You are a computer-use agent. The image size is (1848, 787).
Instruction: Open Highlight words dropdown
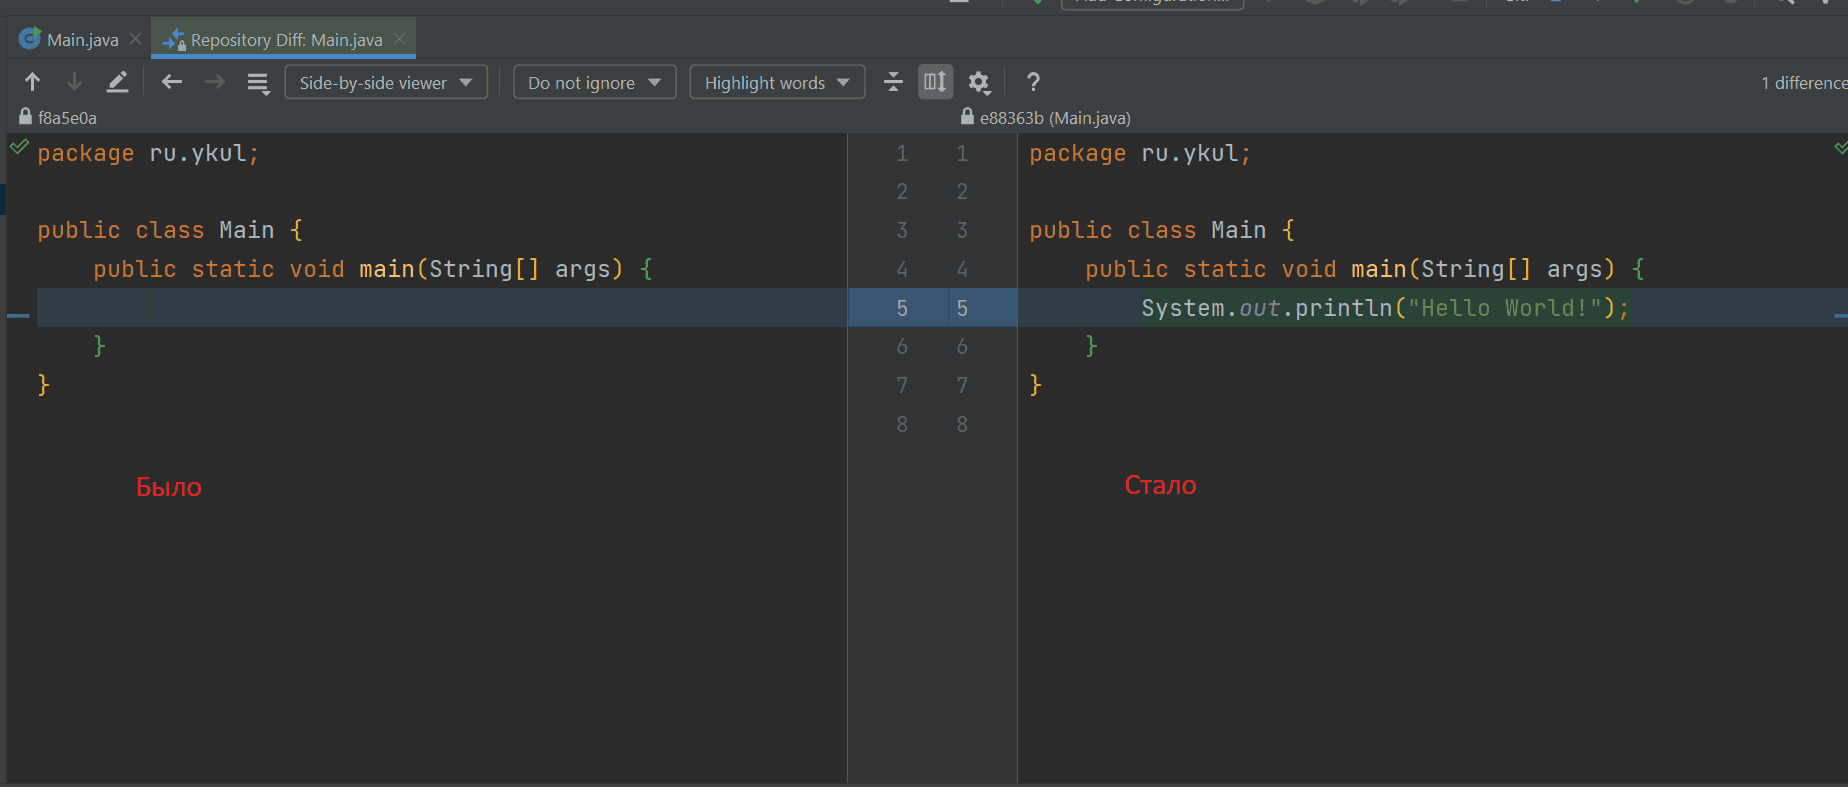click(777, 82)
